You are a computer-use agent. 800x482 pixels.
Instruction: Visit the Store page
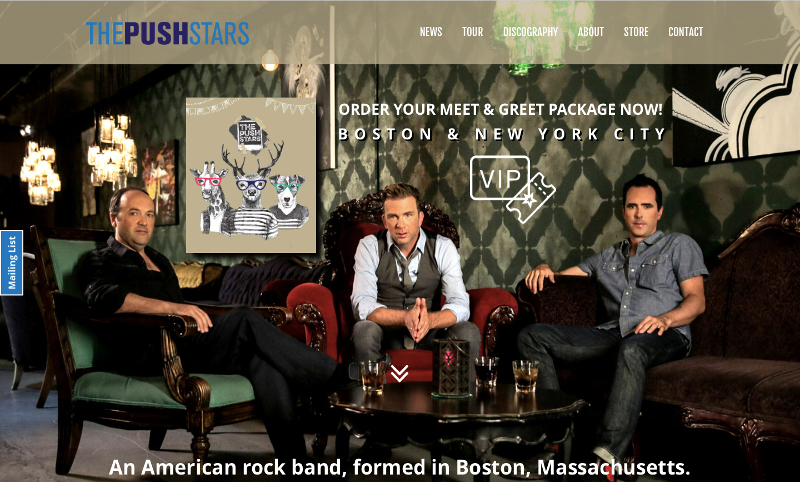point(636,32)
